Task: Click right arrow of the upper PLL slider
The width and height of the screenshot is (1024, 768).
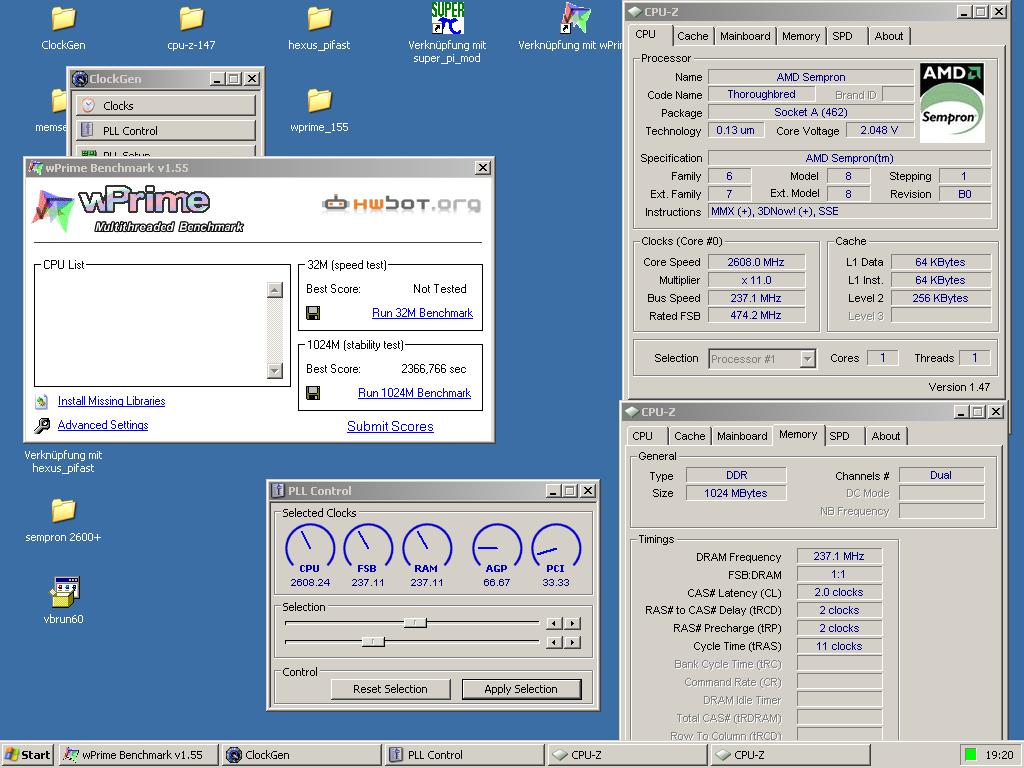Action: point(572,624)
